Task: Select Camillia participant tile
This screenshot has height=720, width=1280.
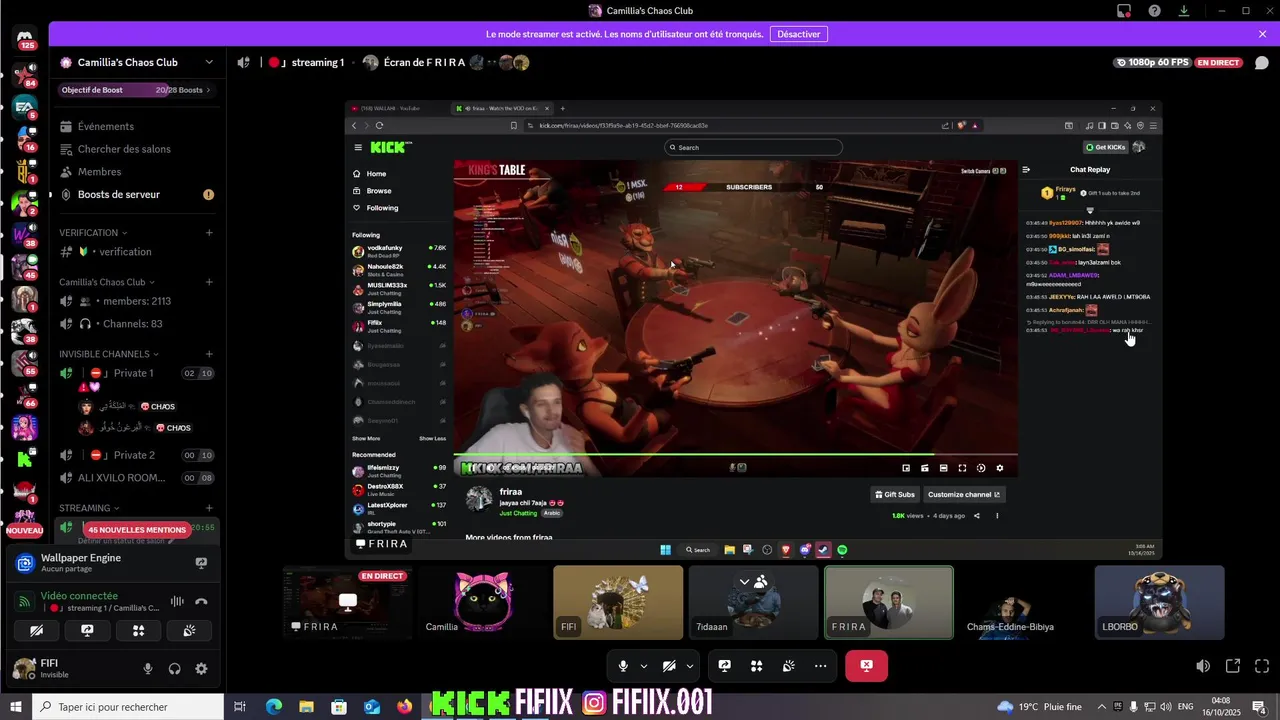Action: pyautogui.click(x=483, y=603)
